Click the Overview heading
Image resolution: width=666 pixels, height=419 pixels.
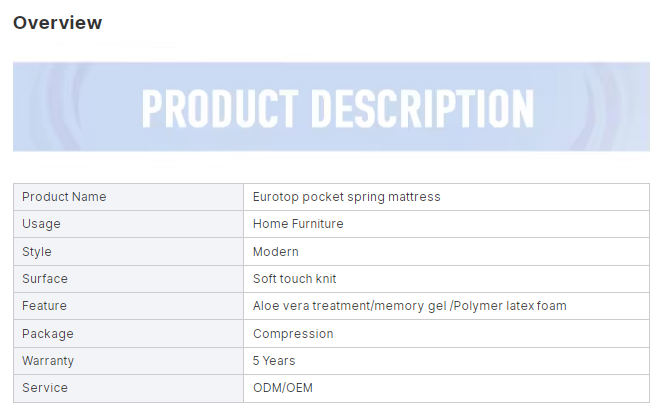57,23
